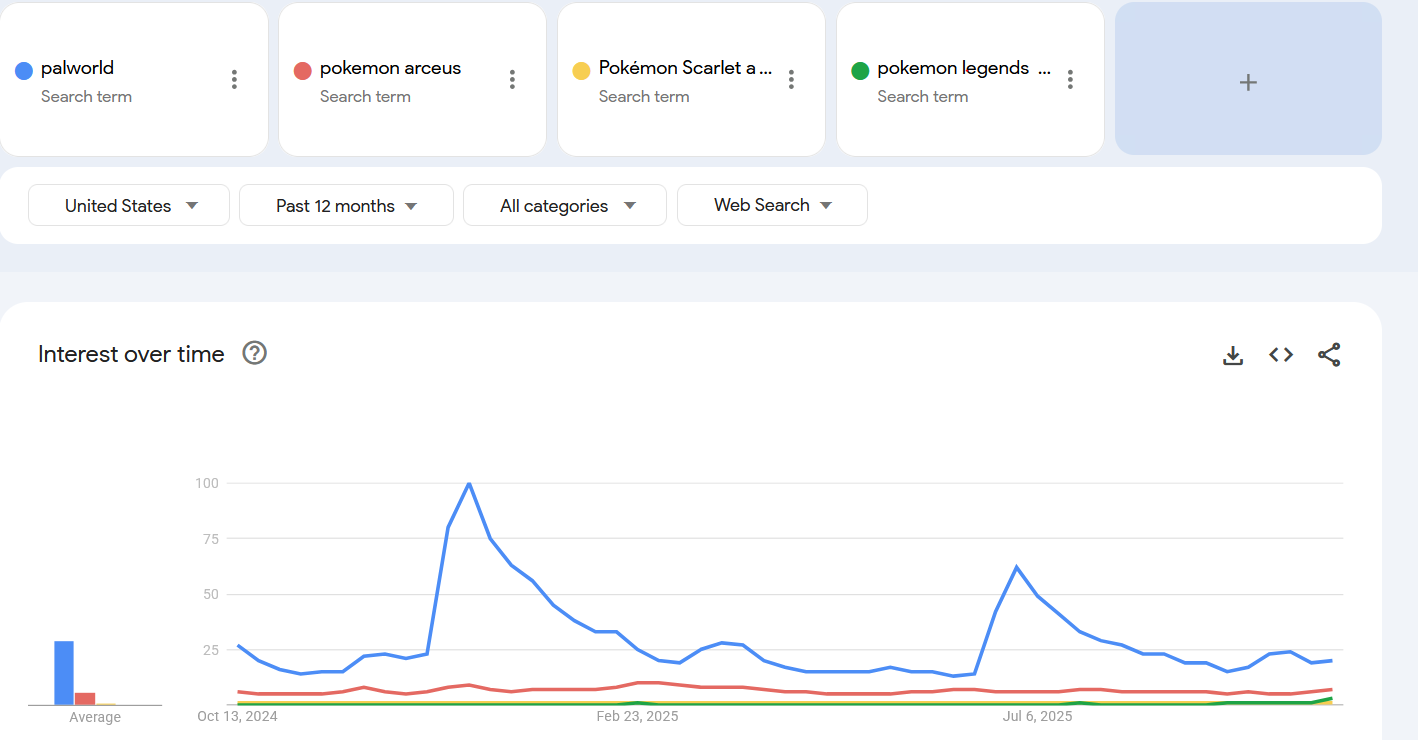
Task: Click the red pokemon arceus dot
Action: pyautogui.click(x=303, y=70)
